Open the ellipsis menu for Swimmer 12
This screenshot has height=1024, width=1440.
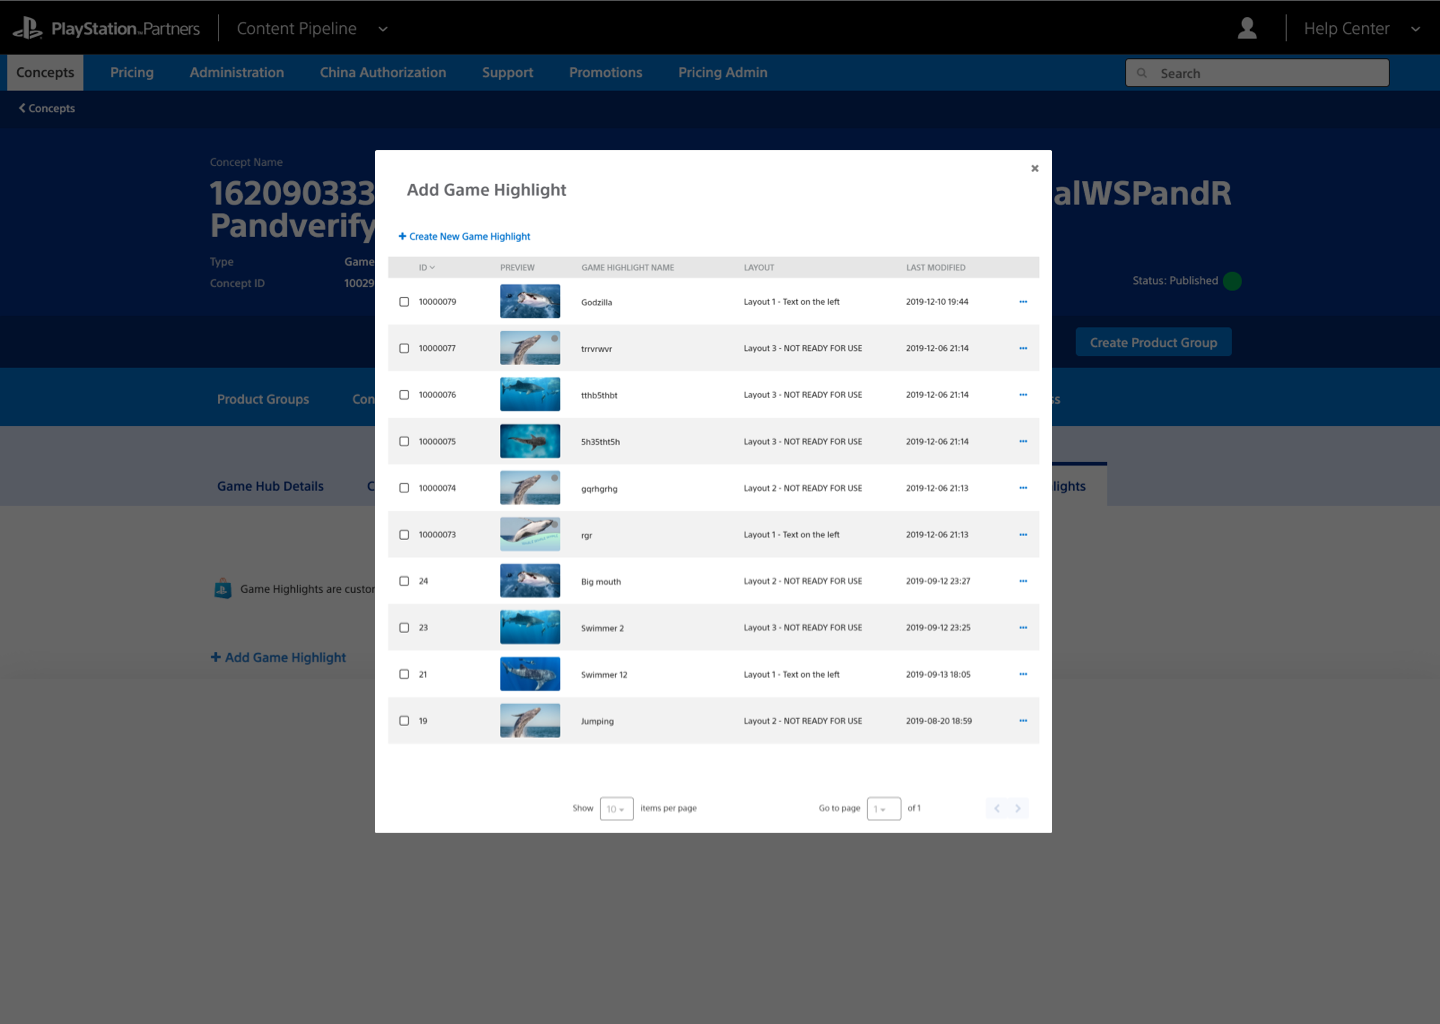pos(1023,674)
